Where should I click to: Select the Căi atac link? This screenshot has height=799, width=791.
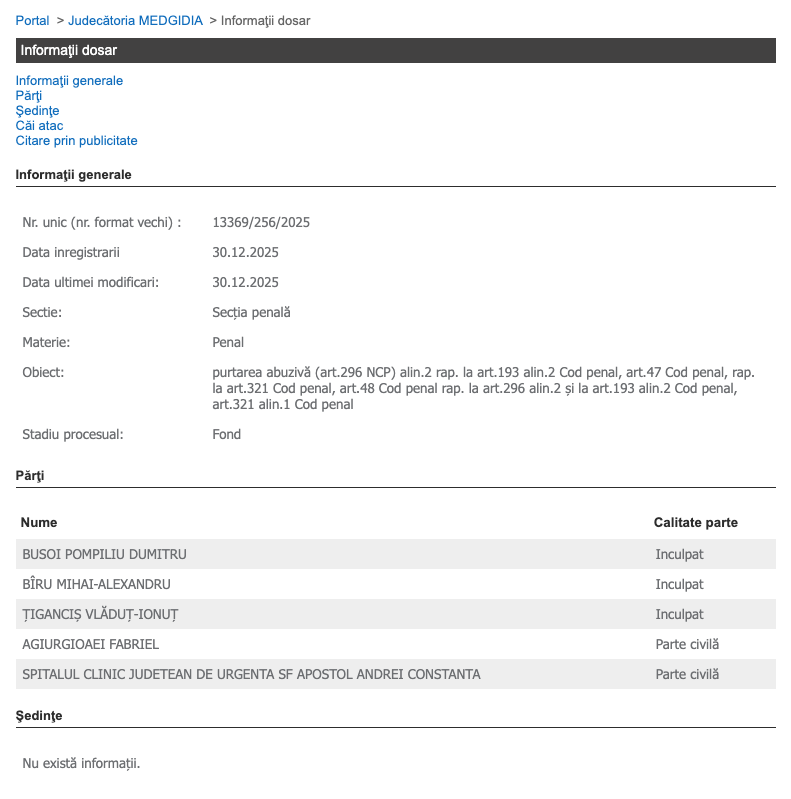tap(39, 126)
